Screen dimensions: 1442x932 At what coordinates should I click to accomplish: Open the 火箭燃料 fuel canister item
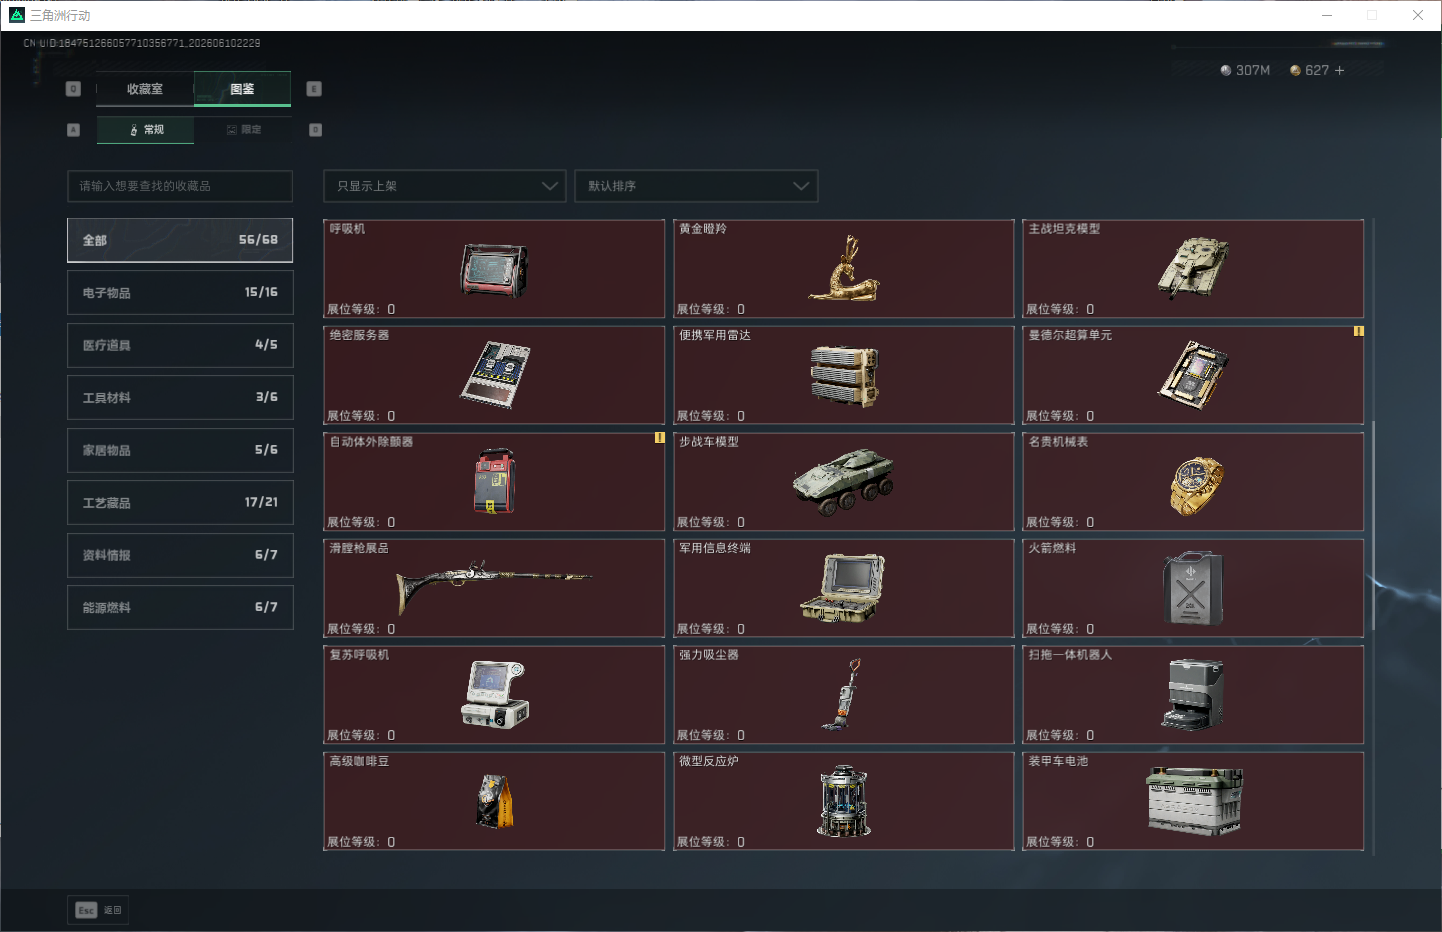1193,588
